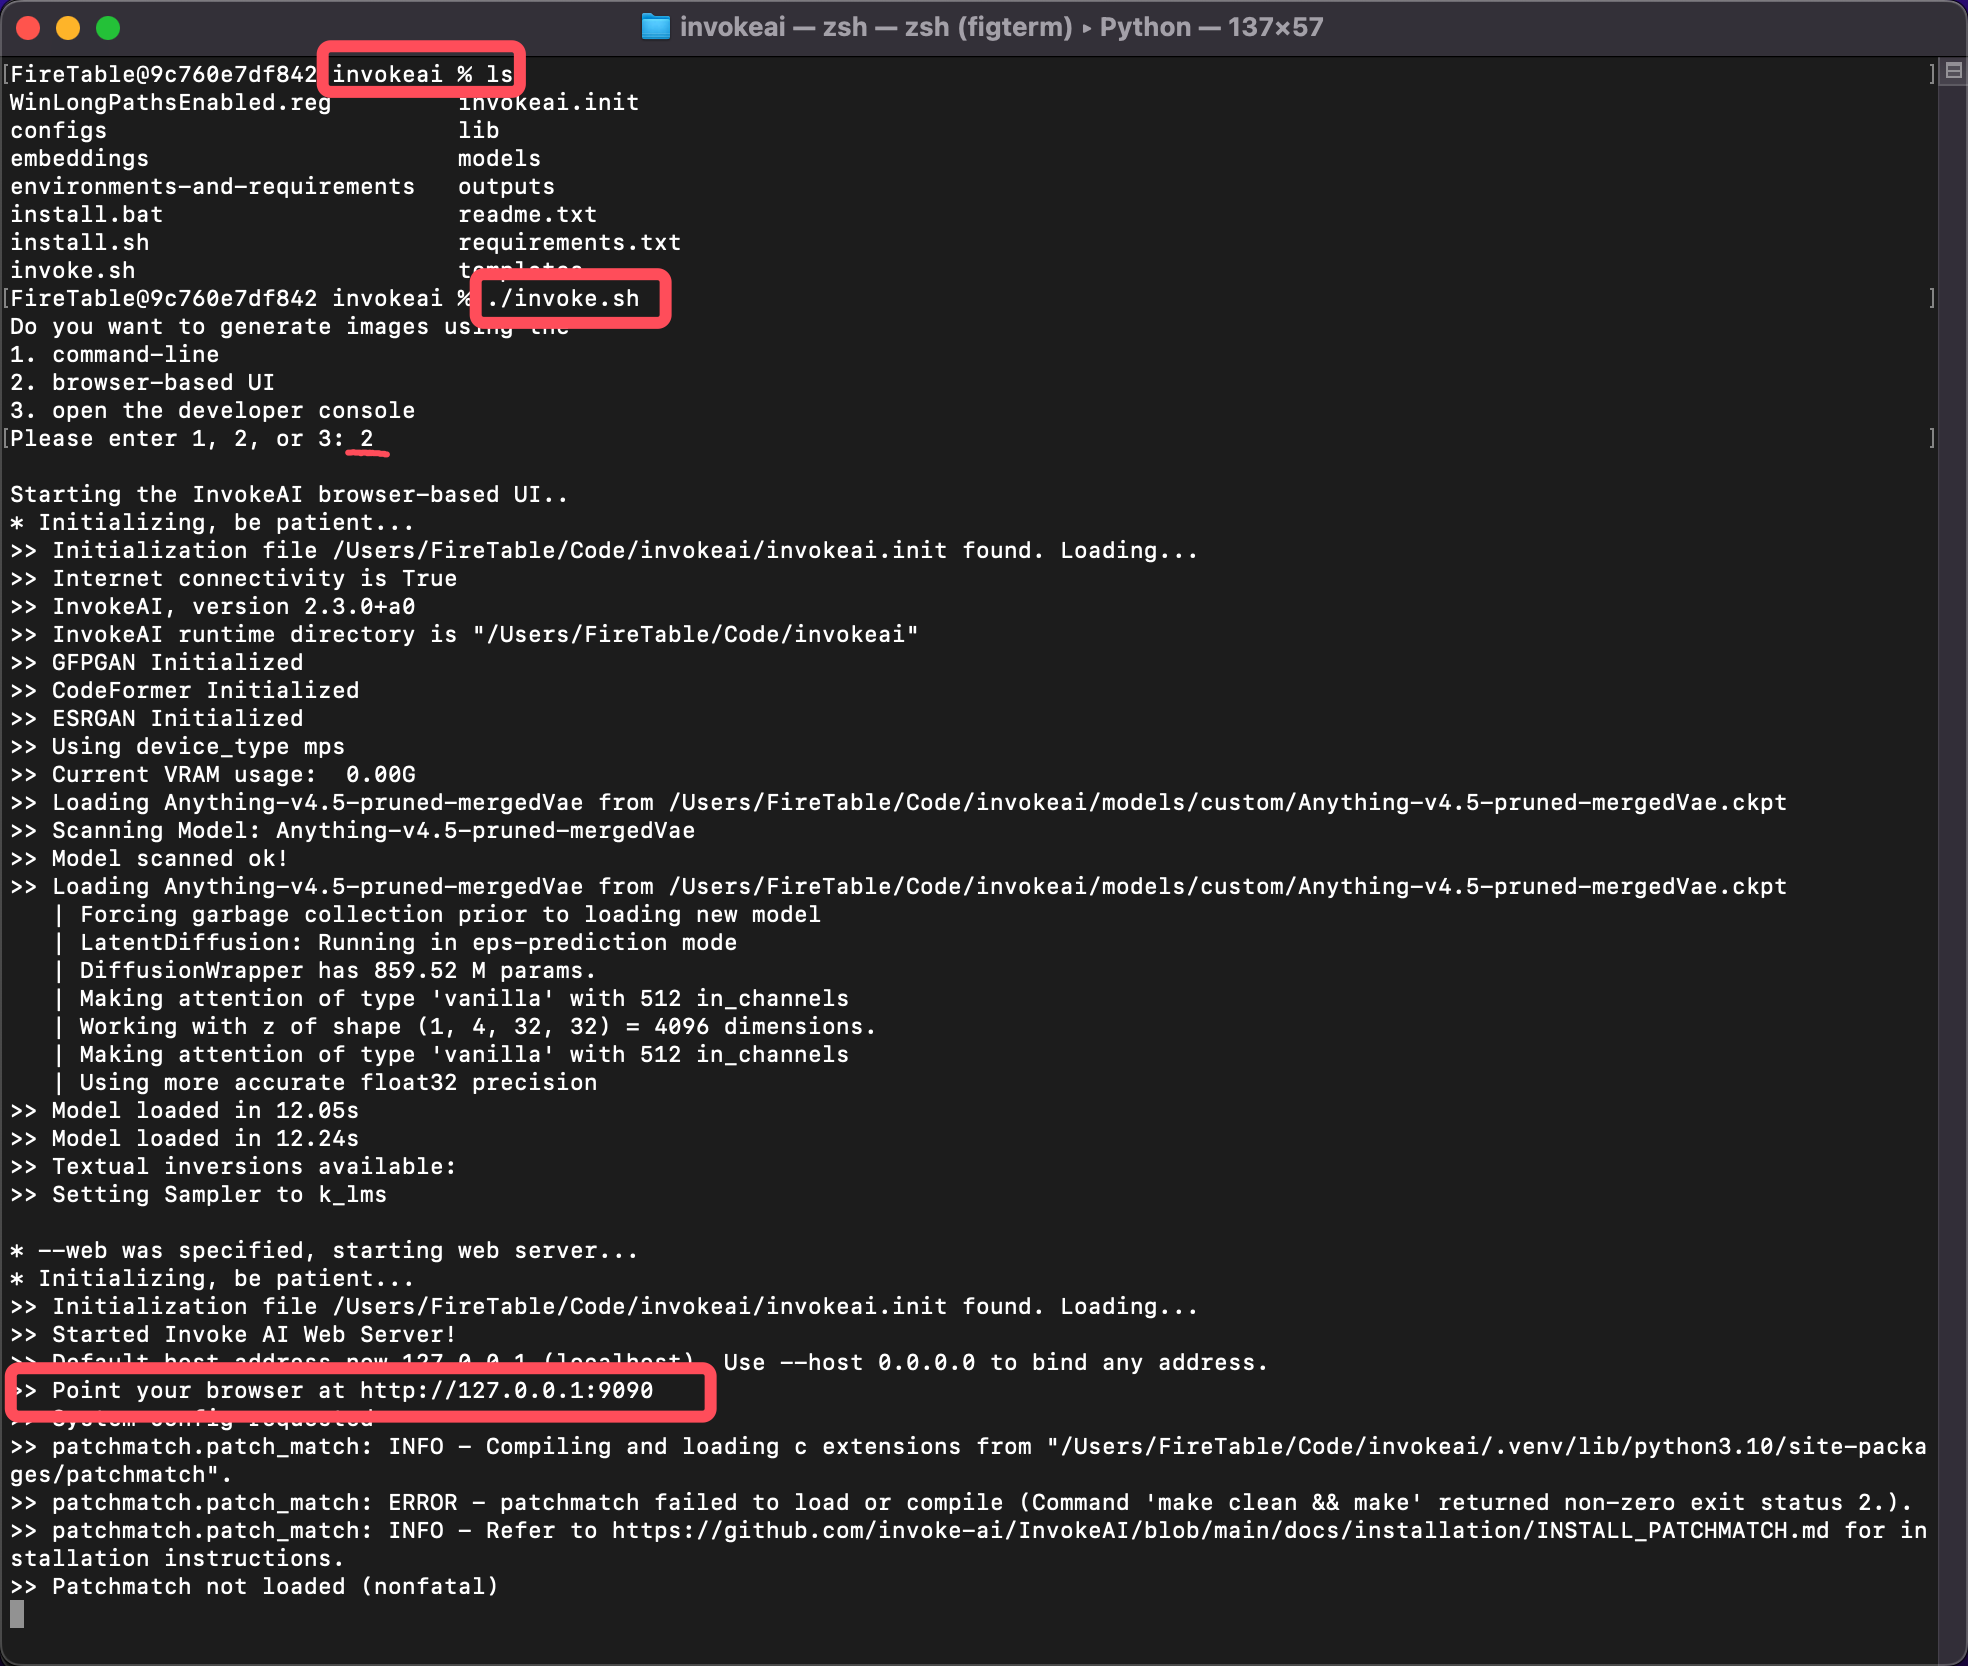Screen dimensions: 1968x1666
Task: Click install.sh in the ls file listing
Action: coord(80,242)
